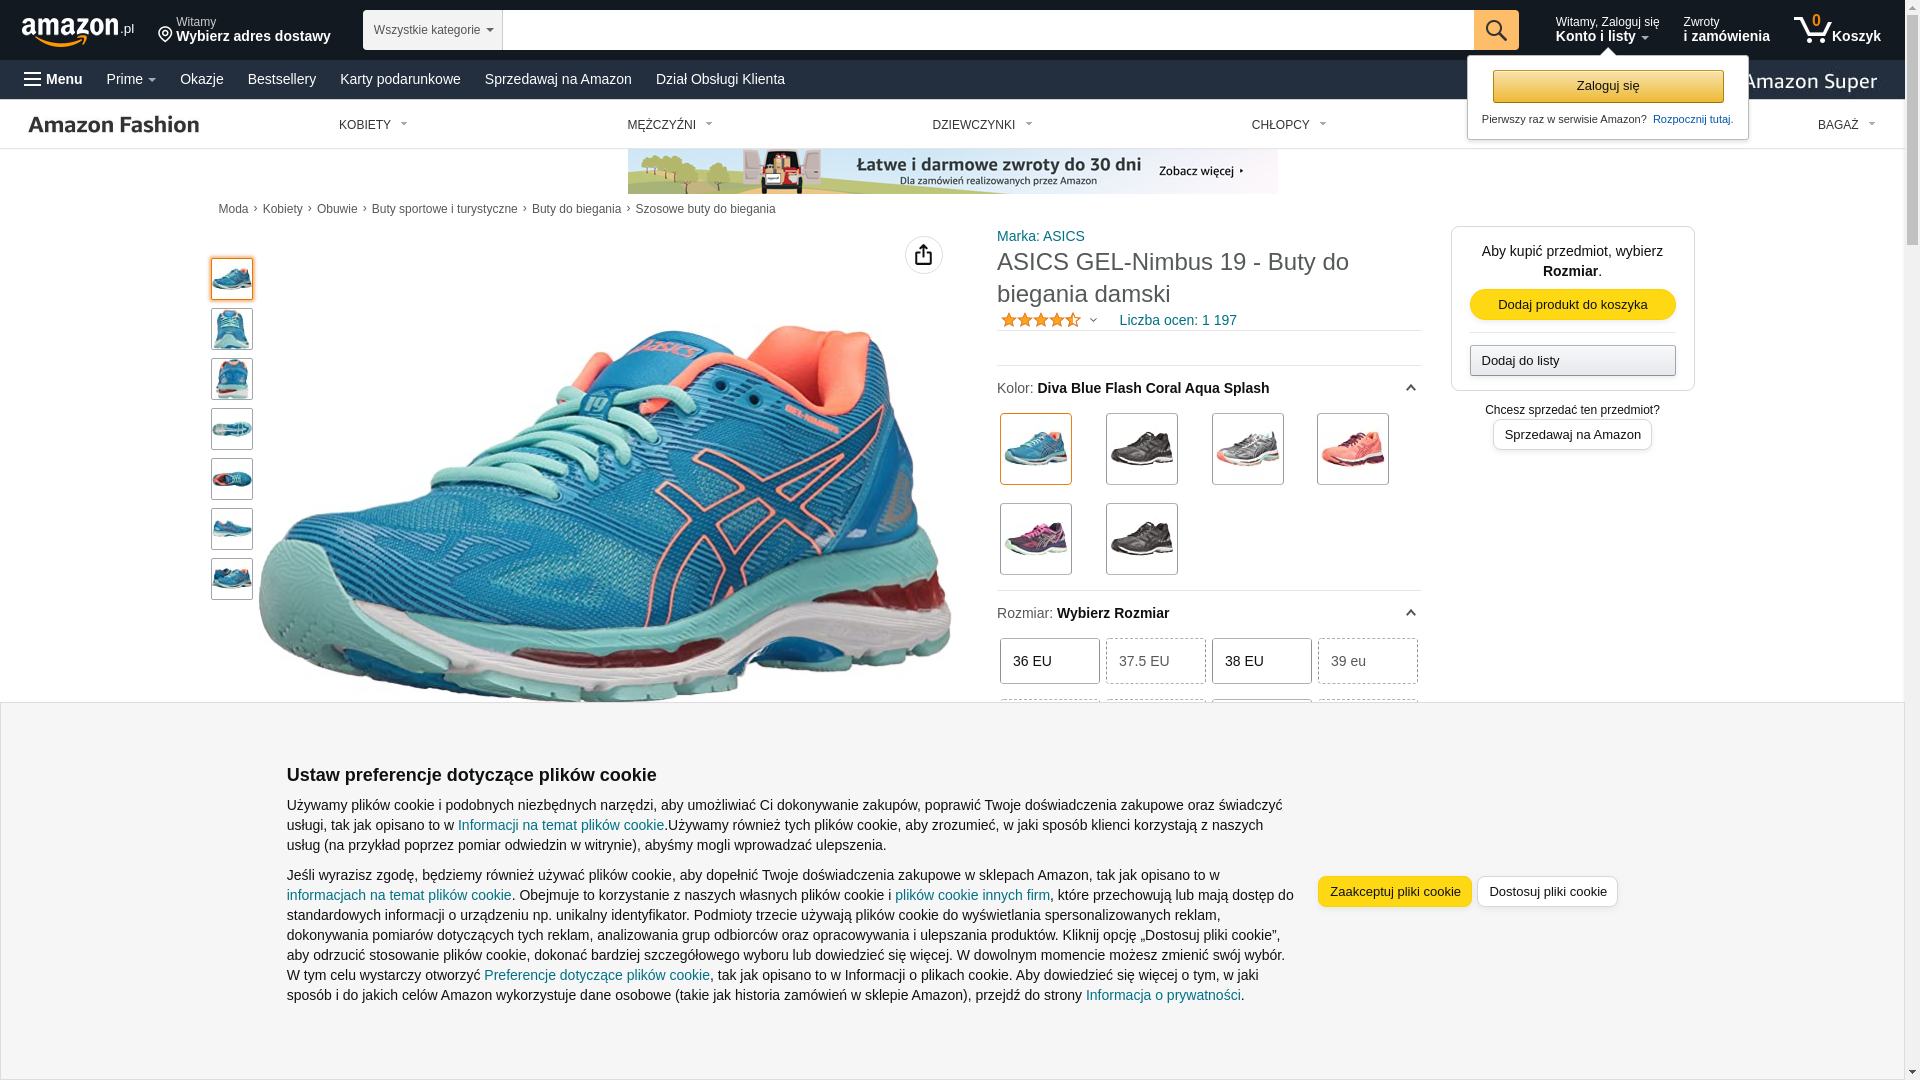Viewport: 1920px width, 1080px height.
Task: Open the Amazon Fashion logo
Action: (x=114, y=124)
